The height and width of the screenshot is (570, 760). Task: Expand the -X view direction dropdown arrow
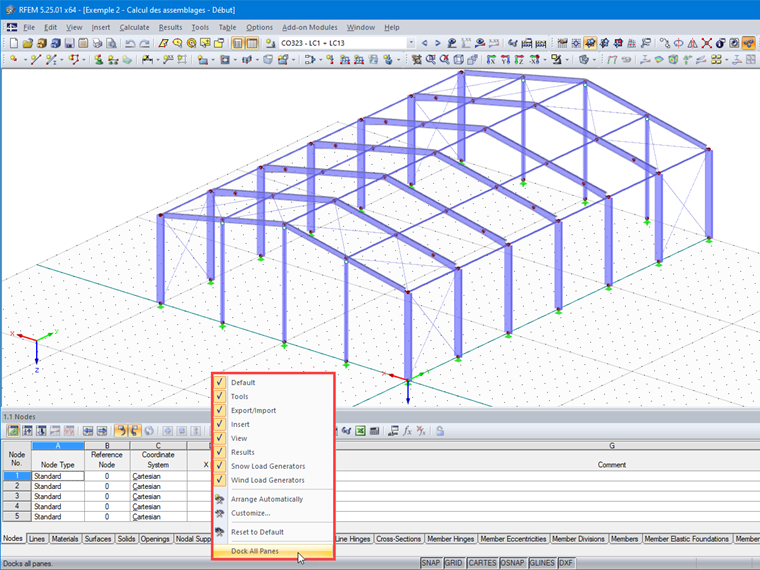tap(545, 60)
